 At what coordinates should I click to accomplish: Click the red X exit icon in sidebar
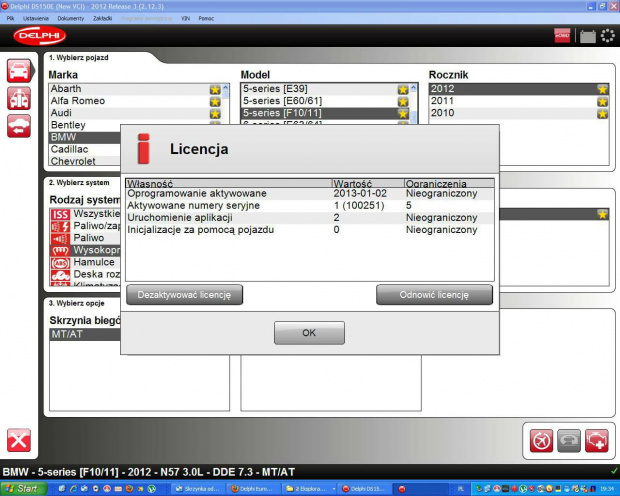(19, 440)
